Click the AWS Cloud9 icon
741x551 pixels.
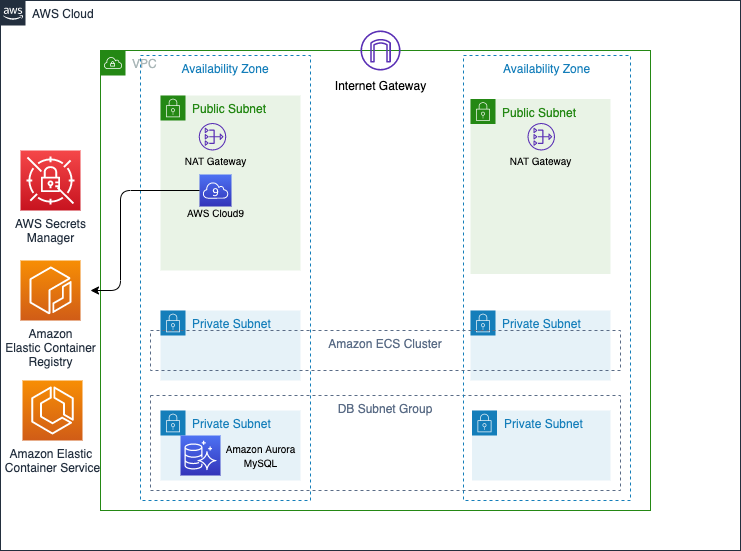(215, 190)
